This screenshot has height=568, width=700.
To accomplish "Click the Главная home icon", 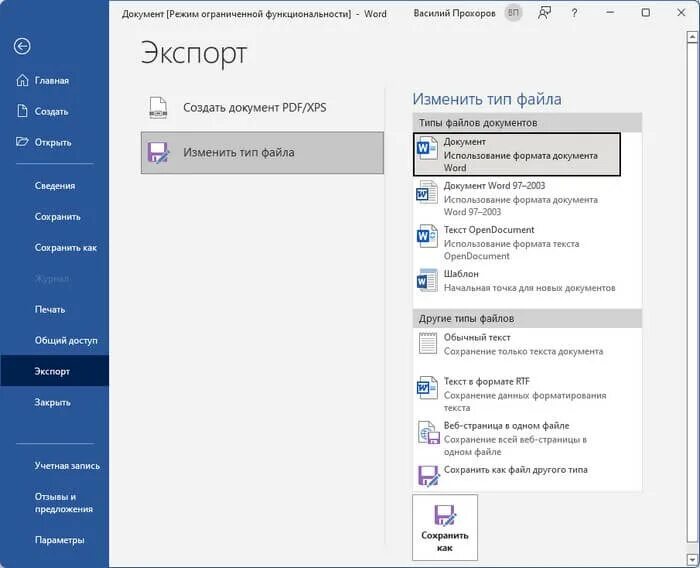I will 22,80.
